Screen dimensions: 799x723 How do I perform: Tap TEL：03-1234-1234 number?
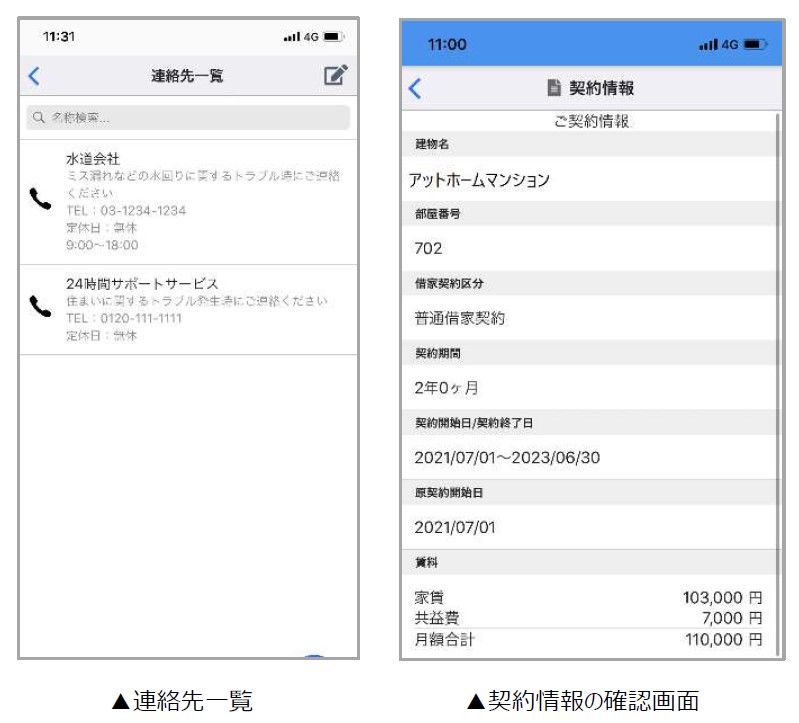click(126, 210)
